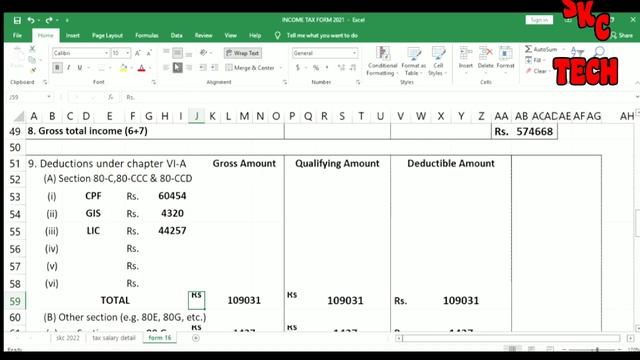The width and height of the screenshot is (640, 360).
Task: Open the File tab
Action: click(17, 36)
